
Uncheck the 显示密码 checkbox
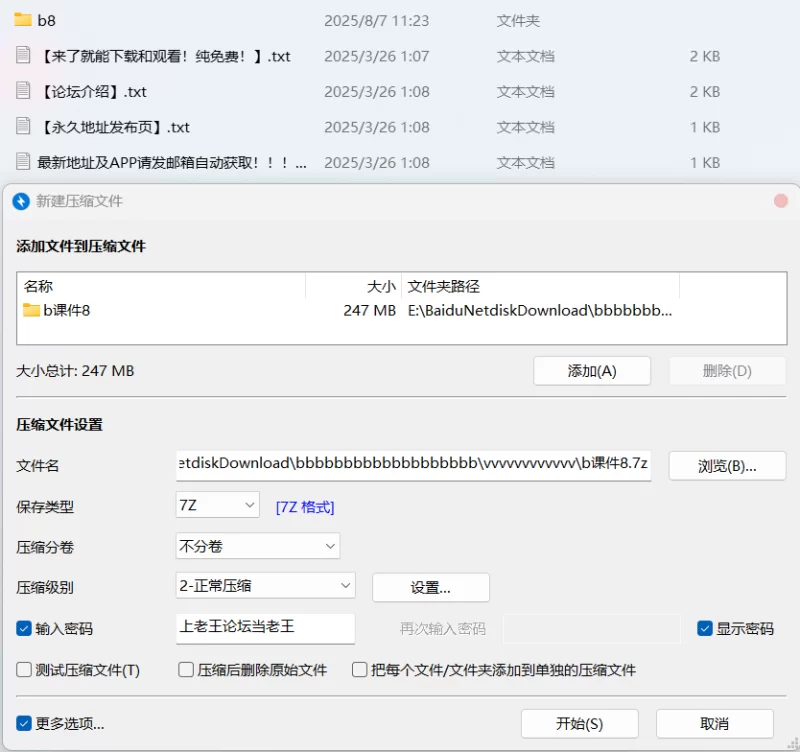(x=705, y=628)
